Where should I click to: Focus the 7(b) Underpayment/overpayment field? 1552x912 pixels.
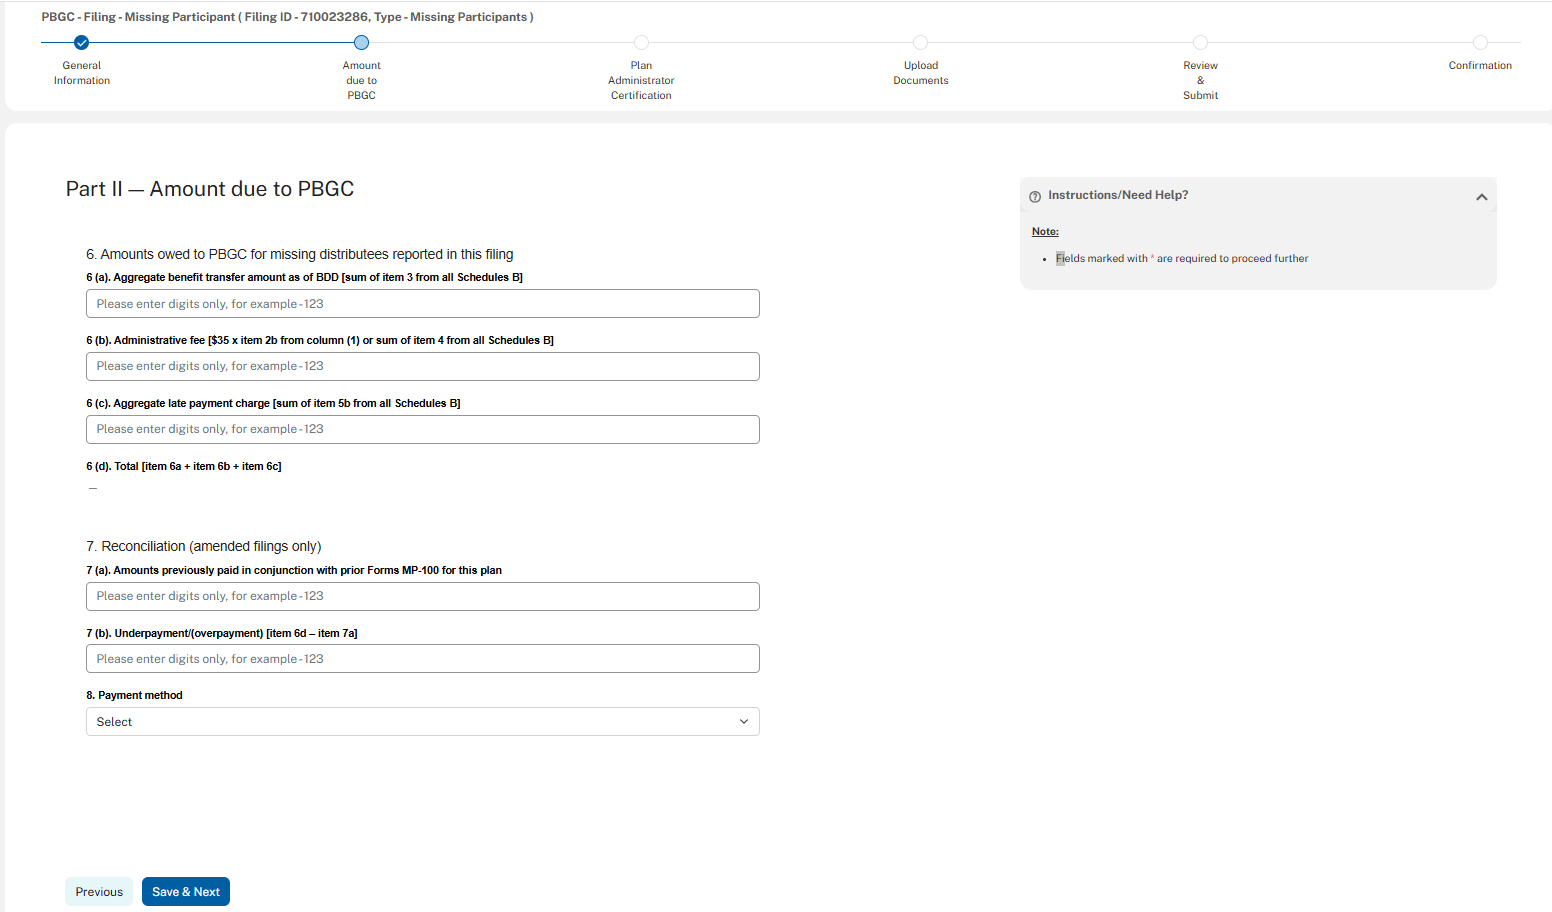[422, 659]
